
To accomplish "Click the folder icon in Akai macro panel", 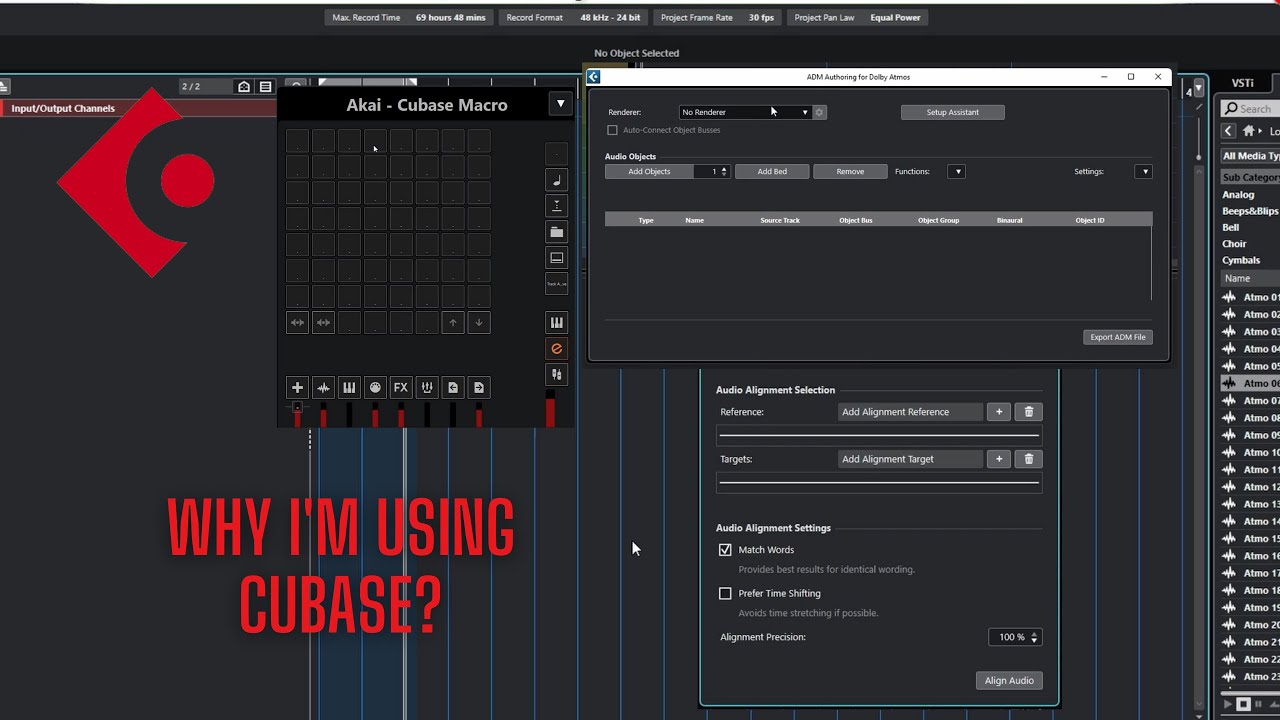I will pyautogui.click(x=557, y=232).
